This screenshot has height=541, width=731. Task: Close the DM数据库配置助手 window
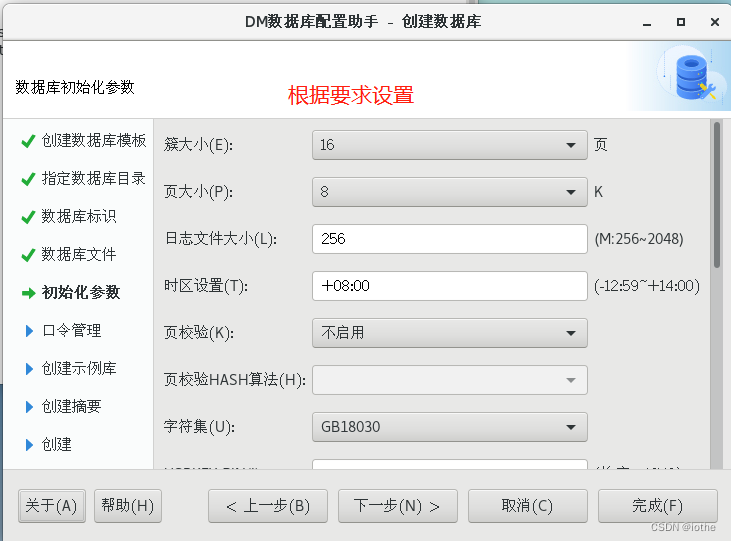(x=715, y=22)
